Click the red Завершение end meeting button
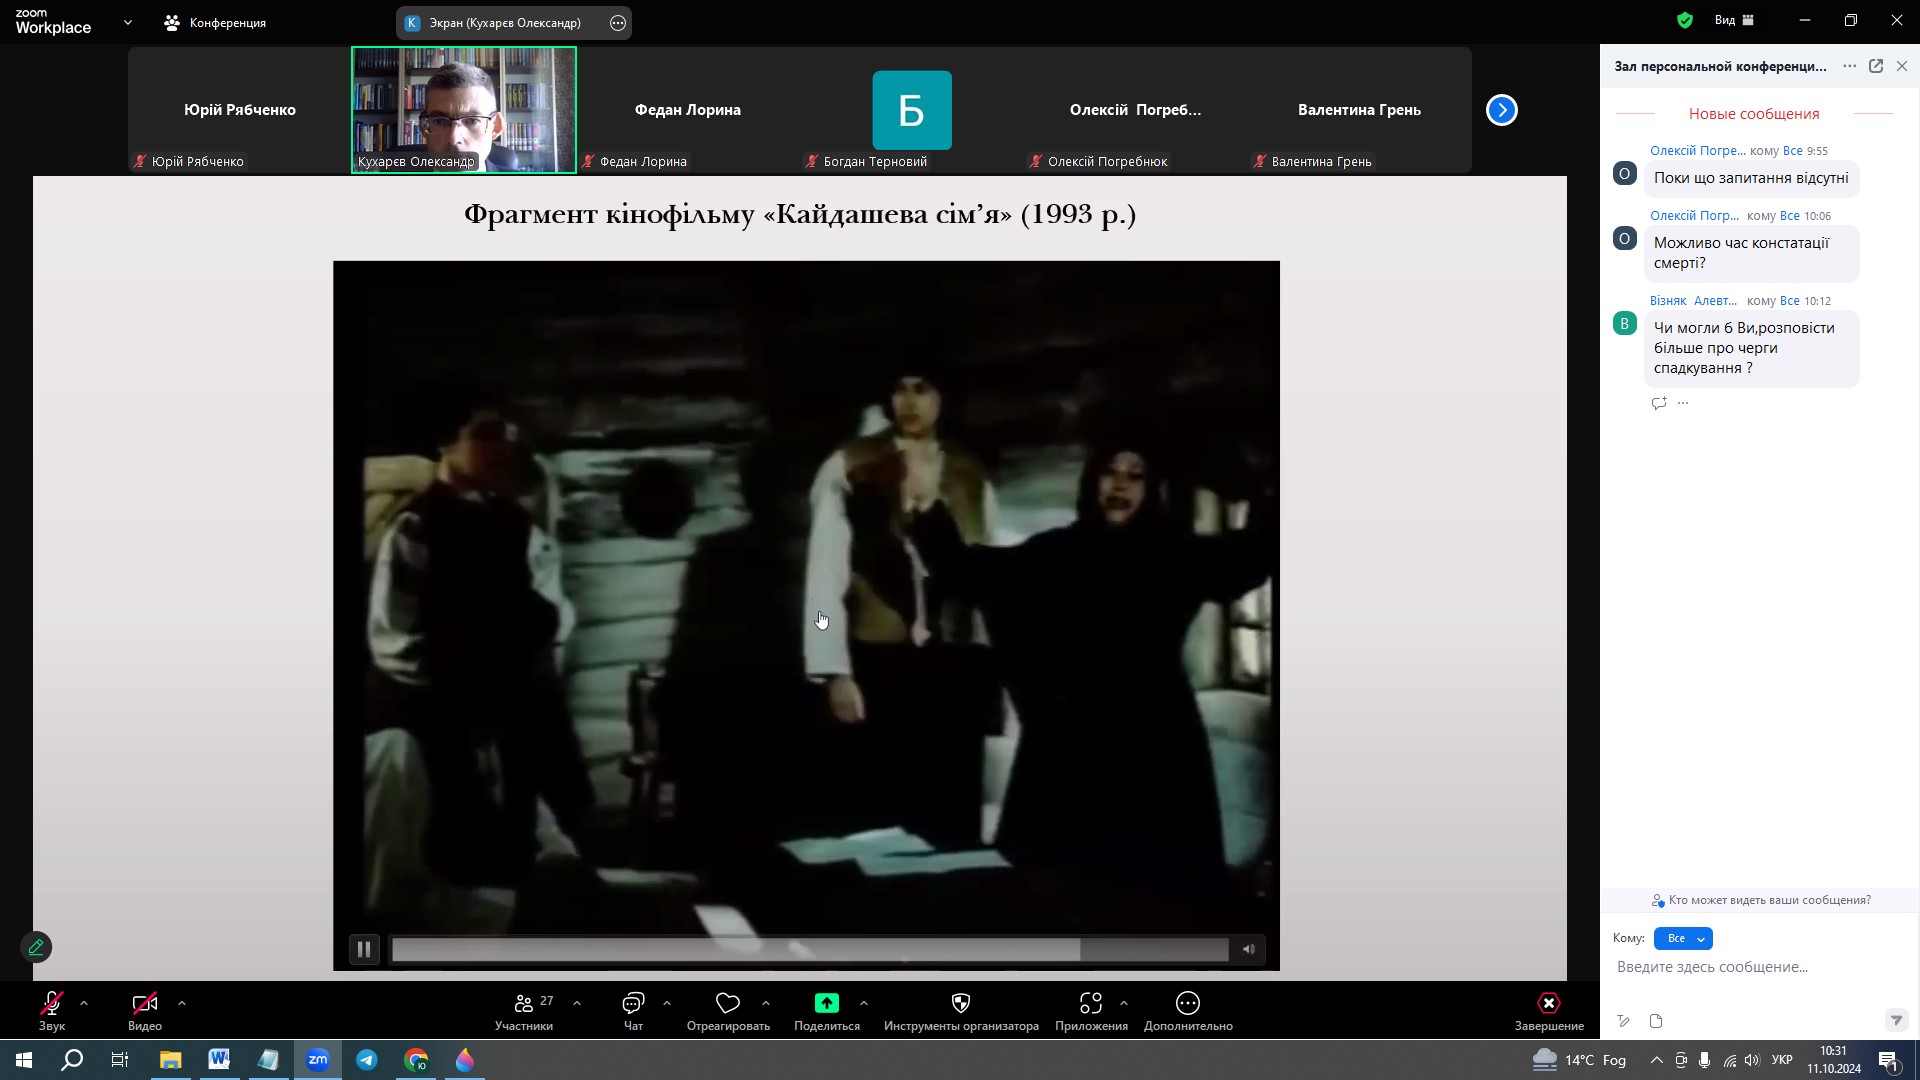This screenshot has height=1080, width=1920. tap(1549, 1010)
